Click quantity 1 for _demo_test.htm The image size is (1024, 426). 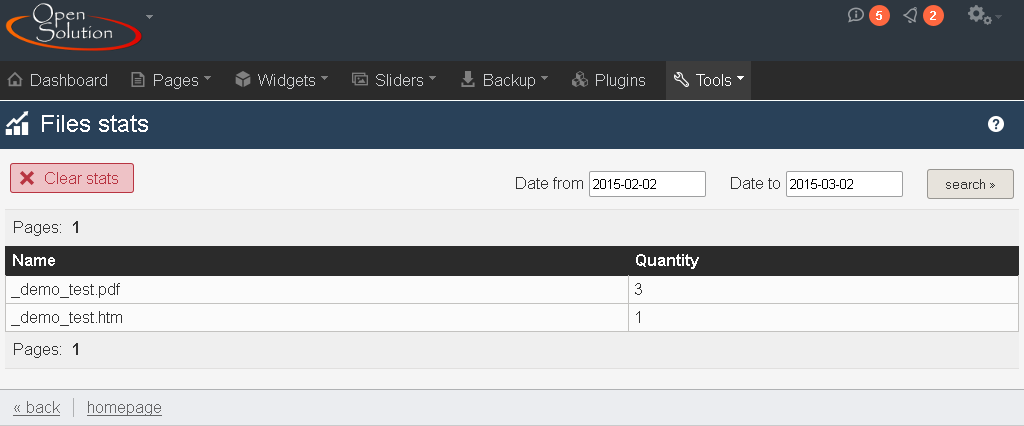(x=639, y=318)
